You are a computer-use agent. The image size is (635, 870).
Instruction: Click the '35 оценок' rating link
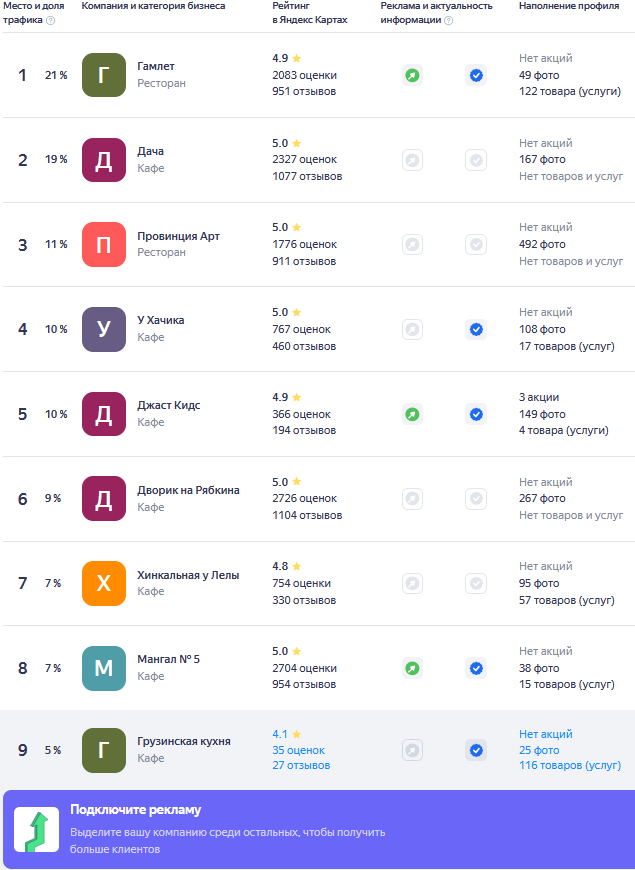coord(298,750)
